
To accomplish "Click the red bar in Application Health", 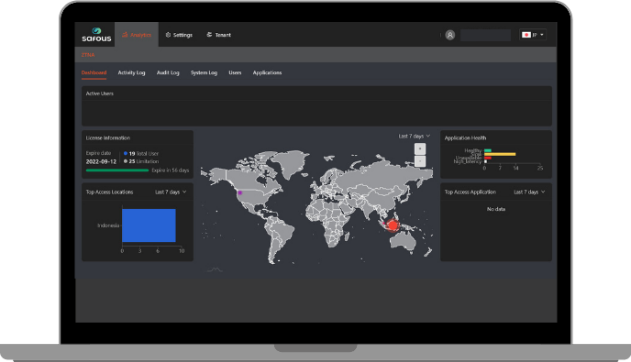I will 488,158.
